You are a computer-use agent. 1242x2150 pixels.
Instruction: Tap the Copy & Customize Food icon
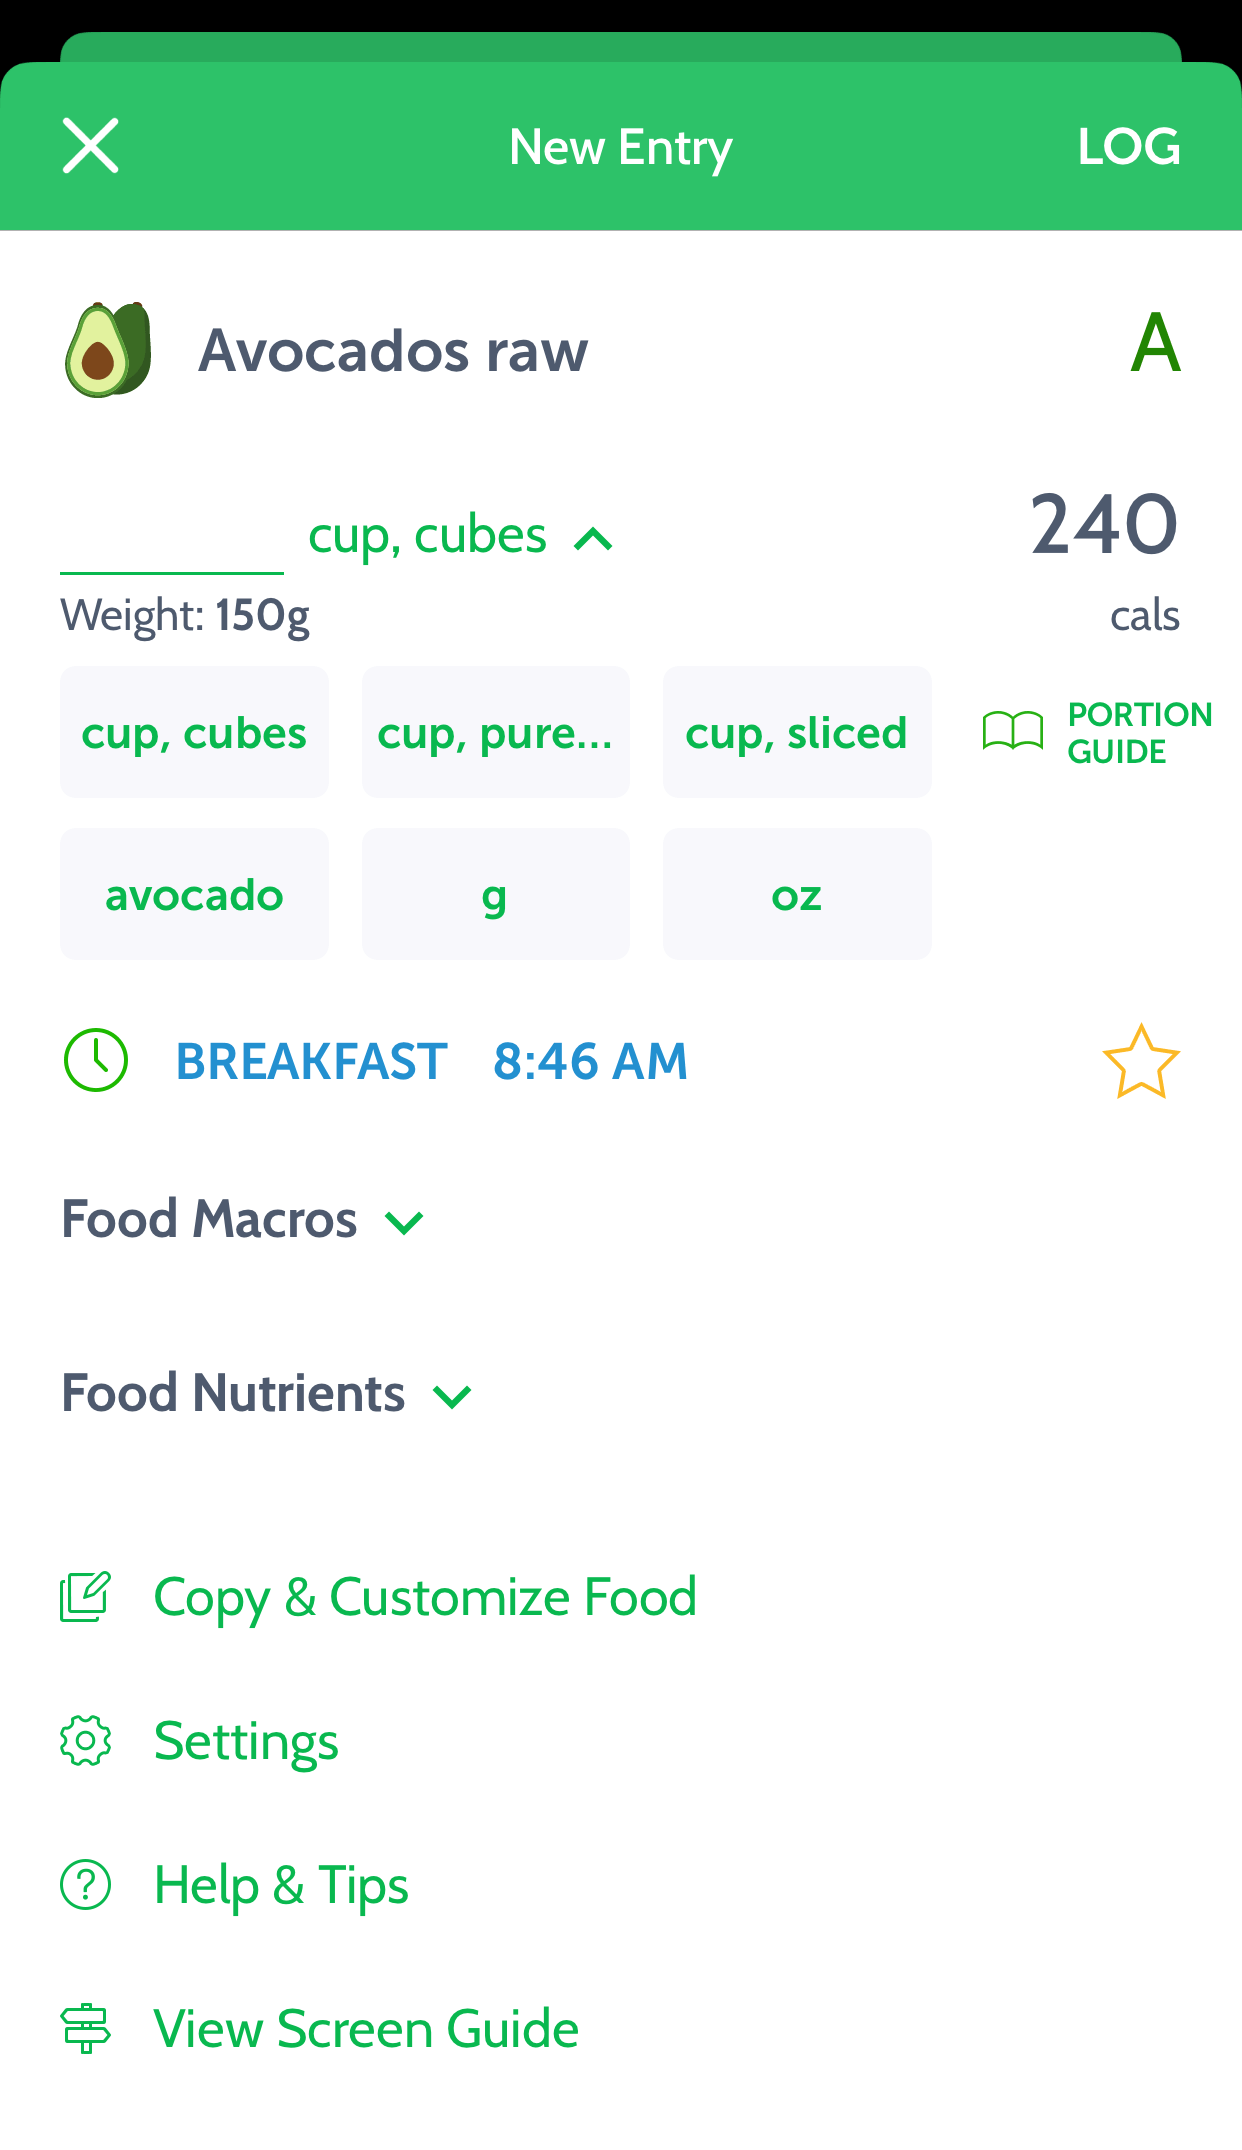(85, 1597)
